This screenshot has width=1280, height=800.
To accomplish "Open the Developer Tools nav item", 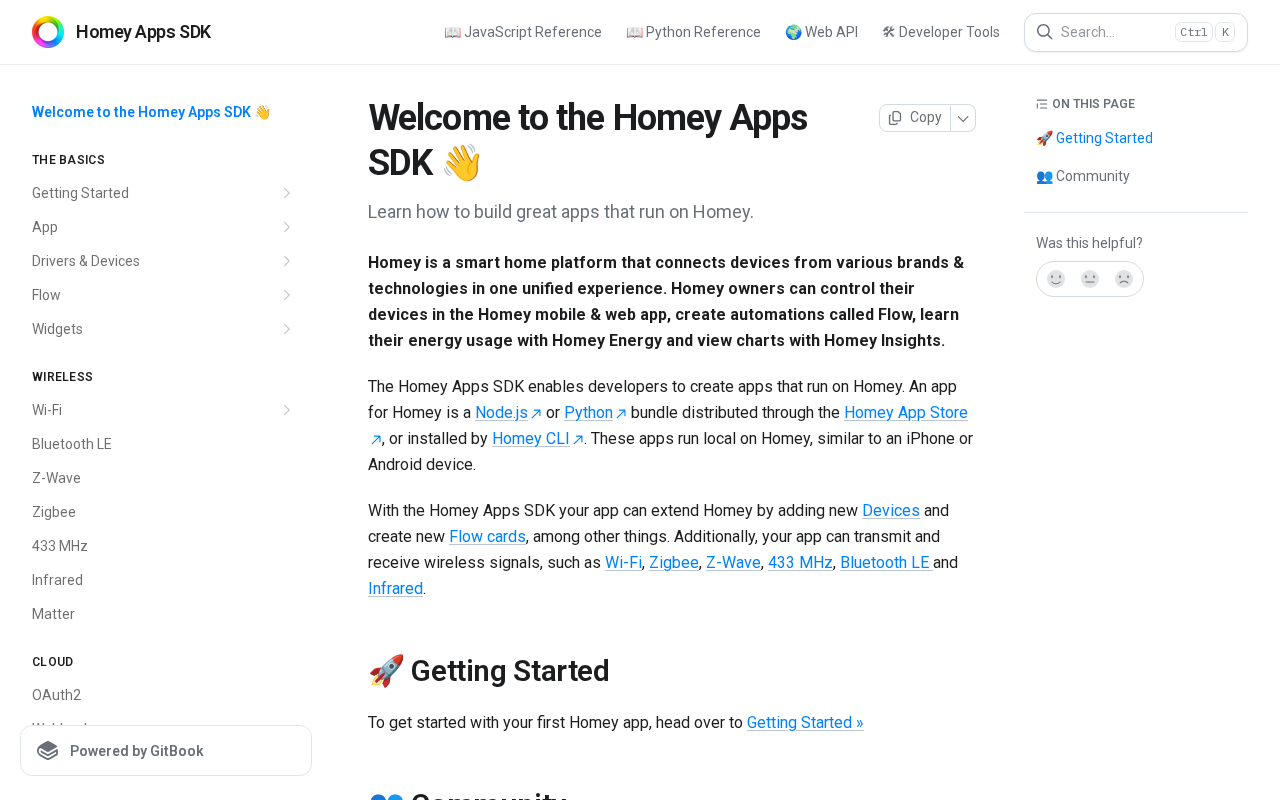I will [x=941, y=32].
